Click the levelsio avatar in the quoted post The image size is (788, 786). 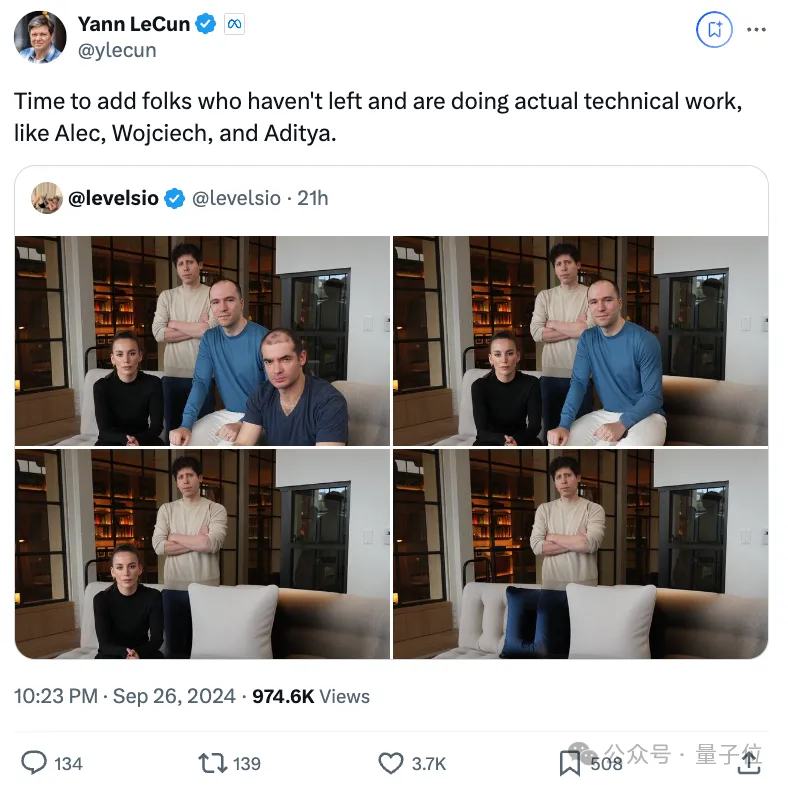46,198
